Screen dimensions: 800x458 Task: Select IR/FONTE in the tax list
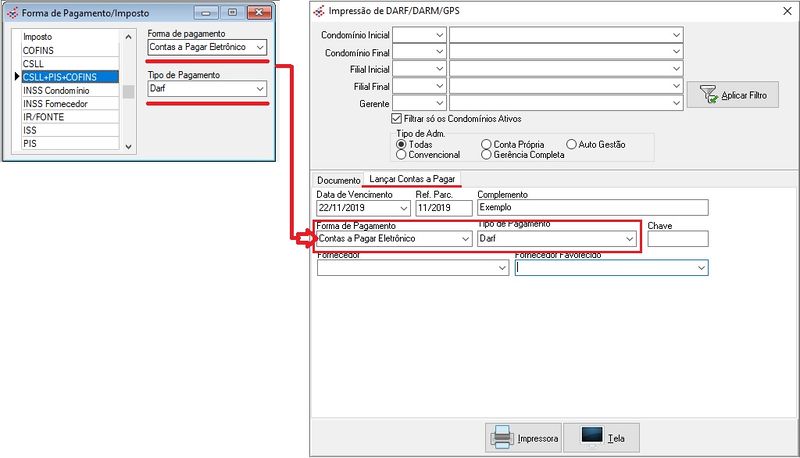tap(43, 117)
